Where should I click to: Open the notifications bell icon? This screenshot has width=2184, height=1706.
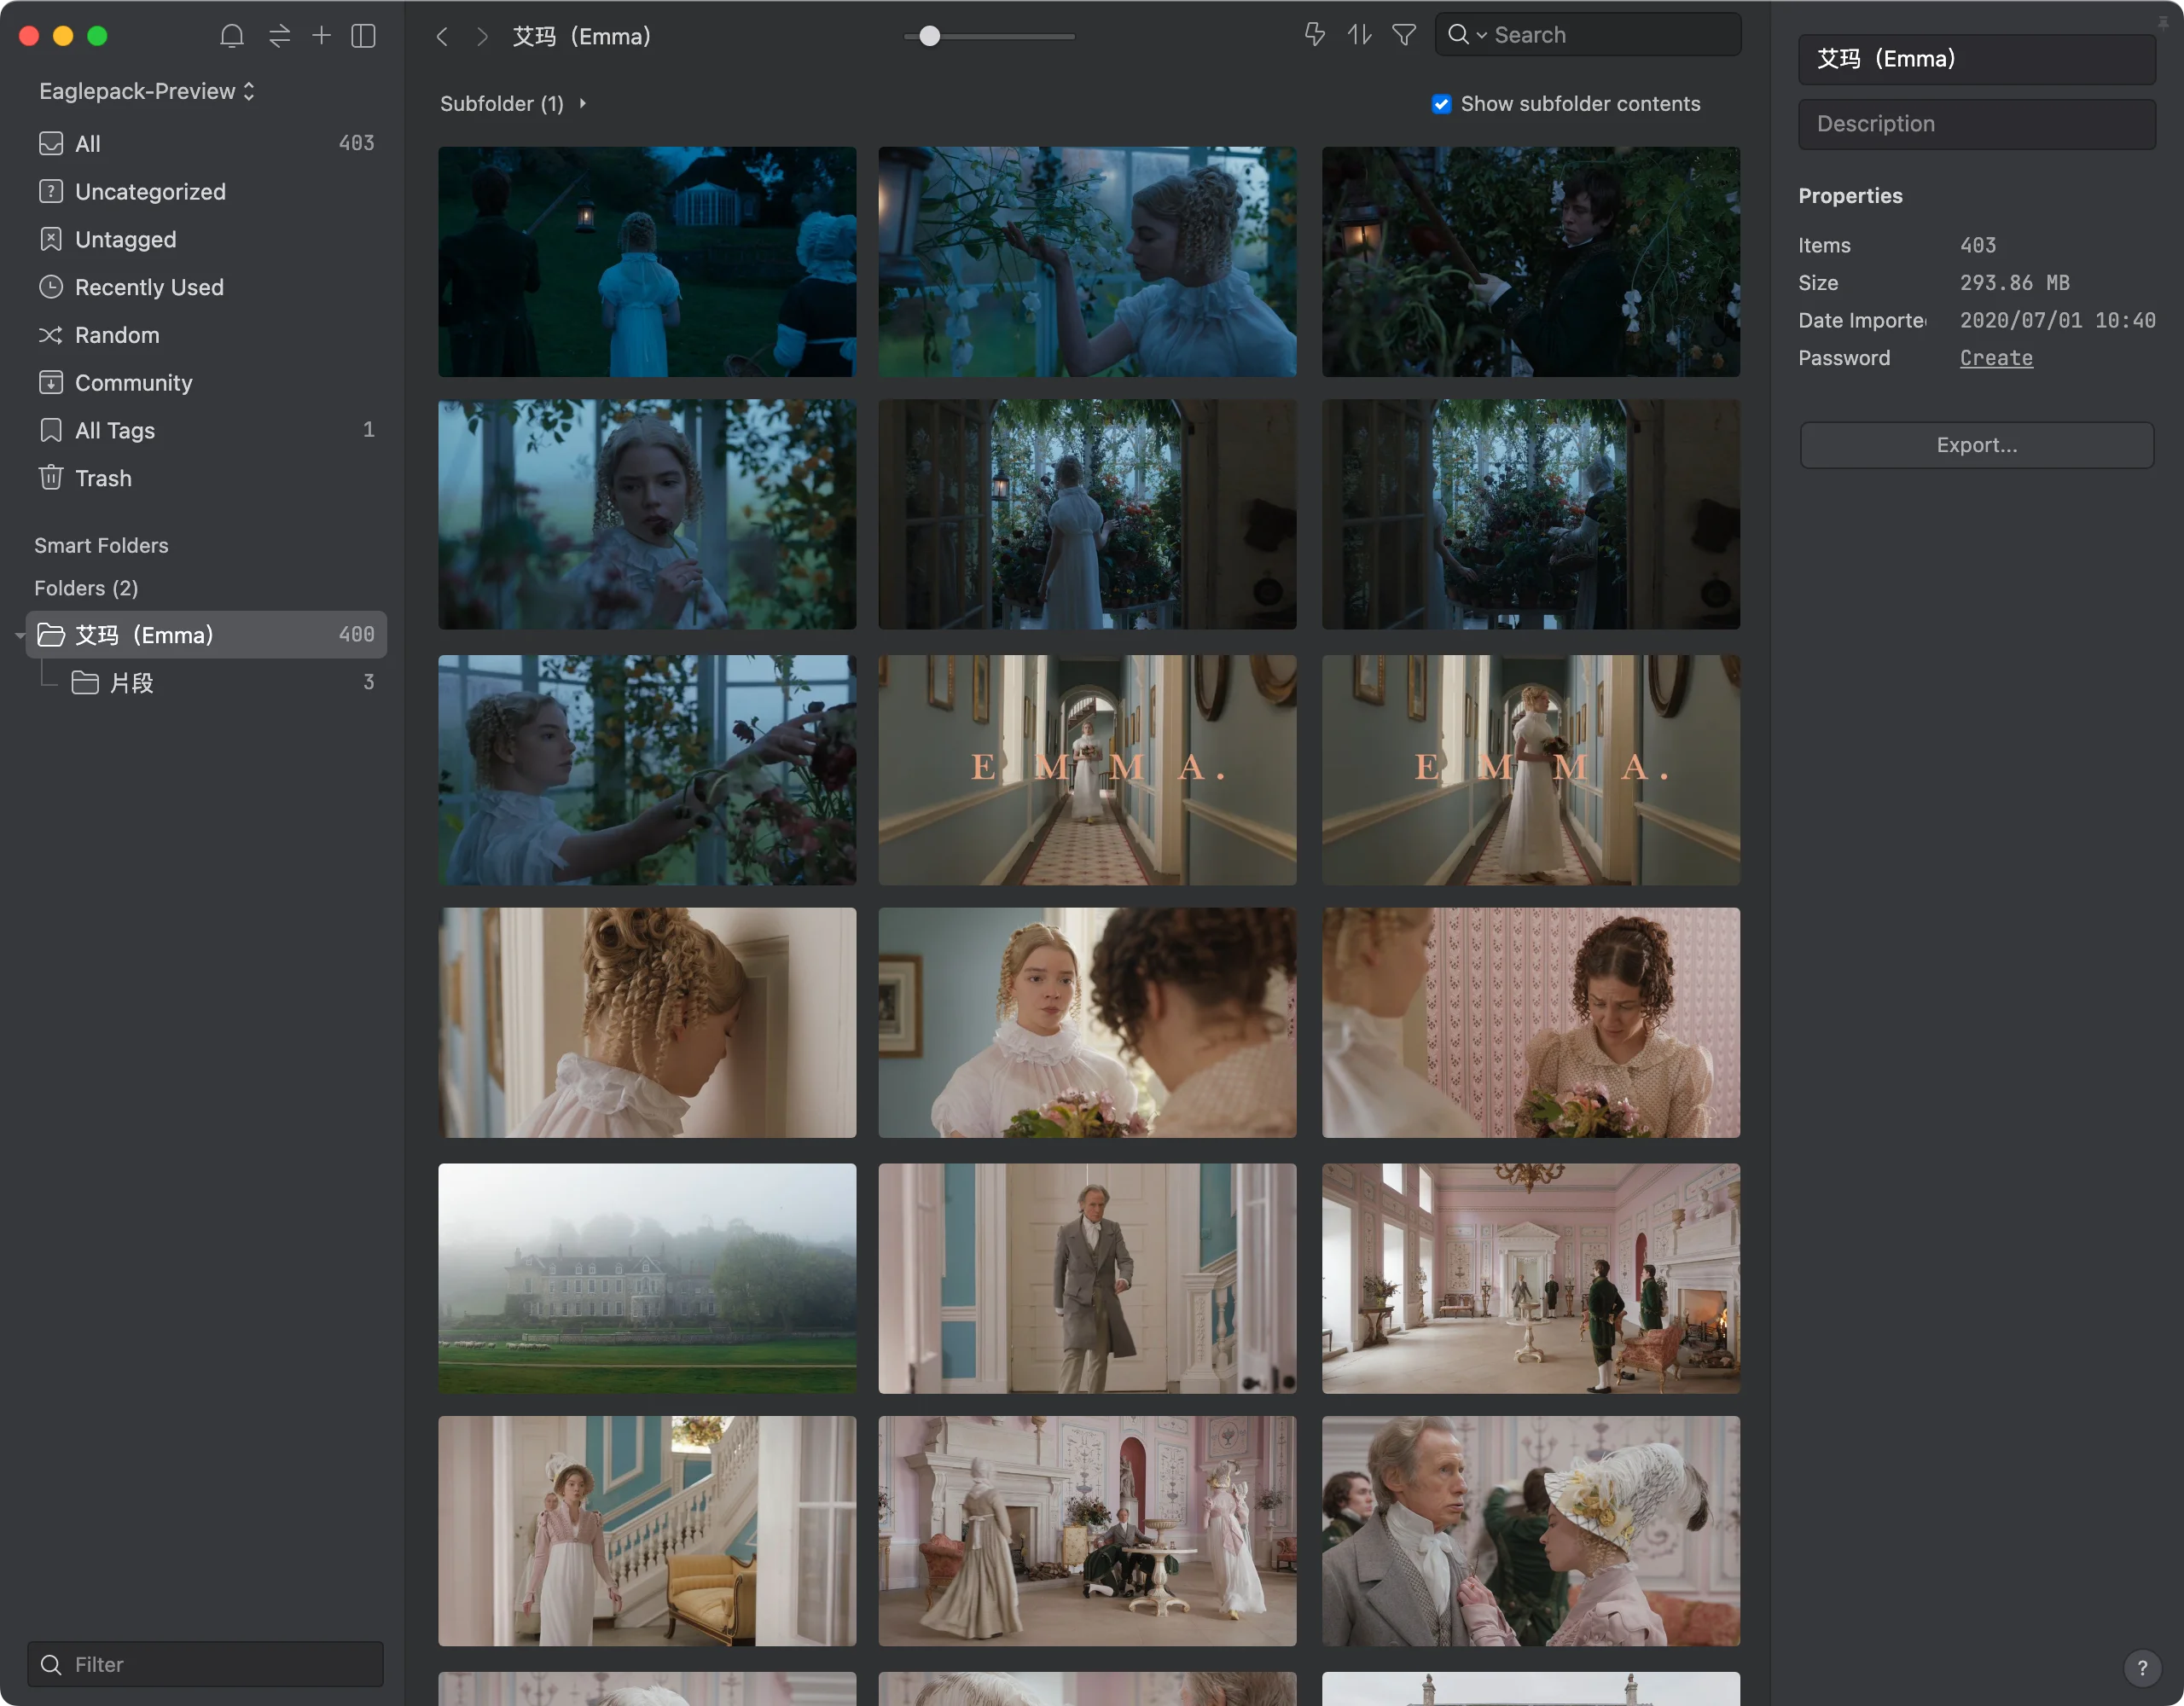tap(231, 36)
